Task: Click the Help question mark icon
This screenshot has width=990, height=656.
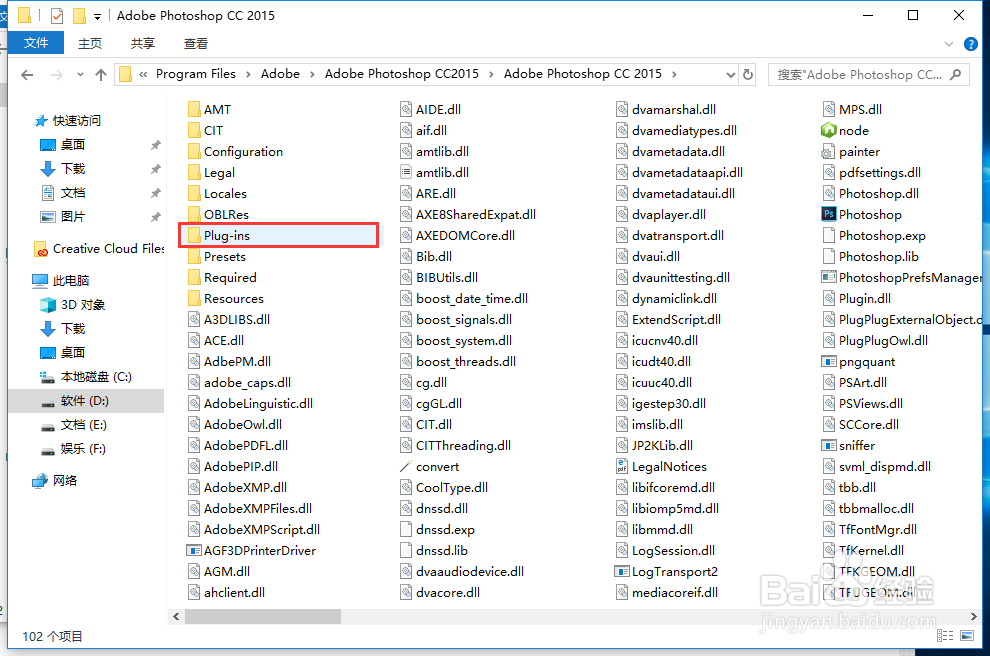Action: [x=970, y=44]
